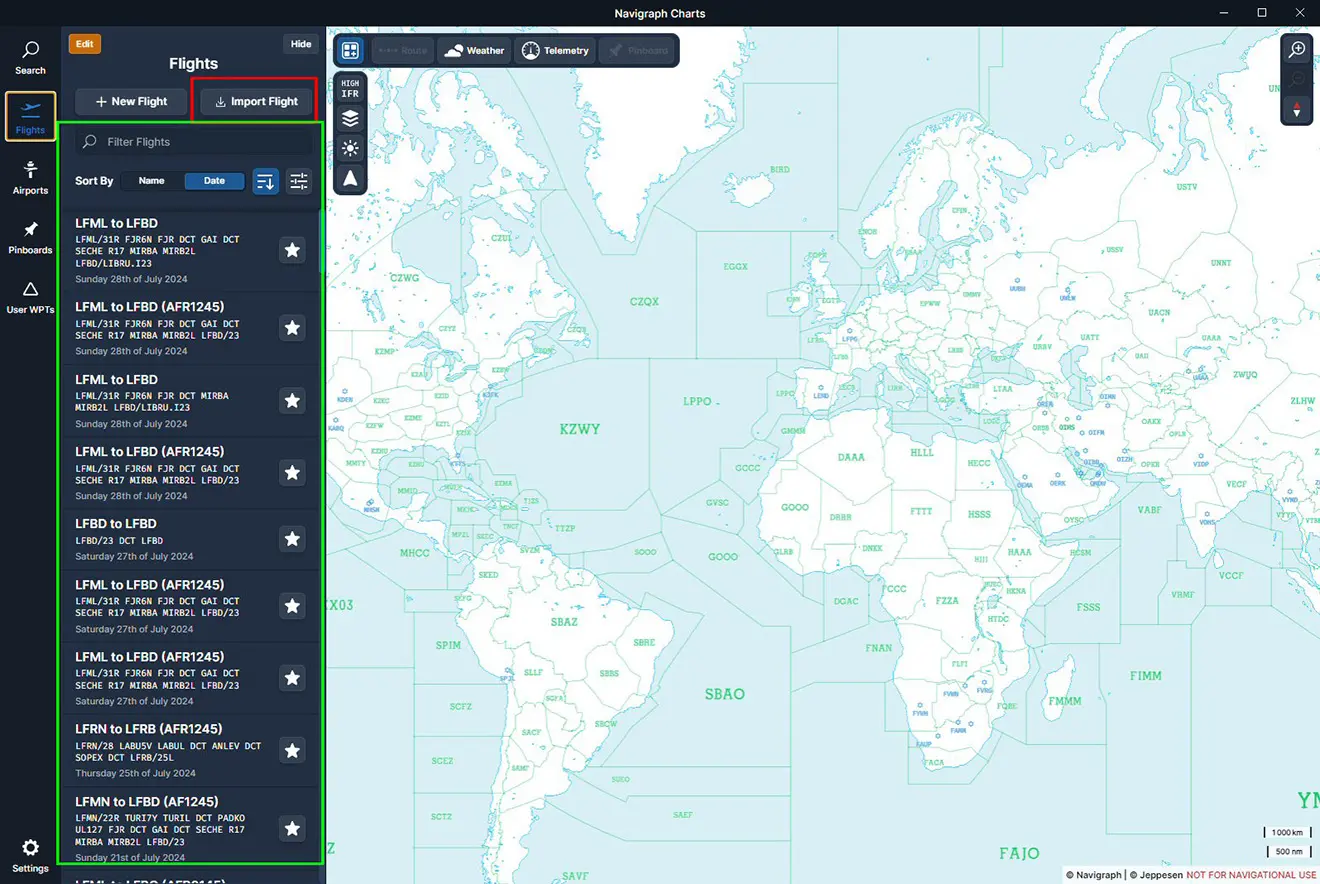Screen dimensions: 1320x884
Task: Click the KZWY region label on map
Action: point(579,429)
